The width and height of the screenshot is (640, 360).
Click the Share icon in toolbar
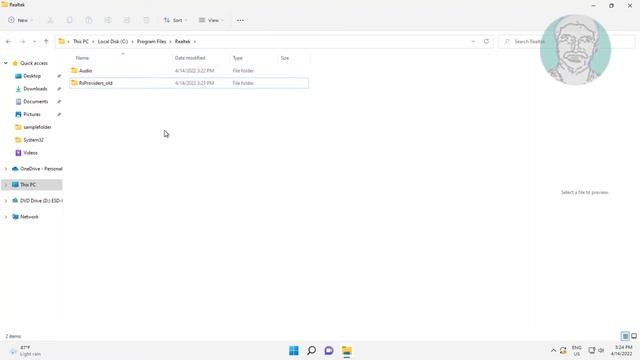click(x=127, y=20)
